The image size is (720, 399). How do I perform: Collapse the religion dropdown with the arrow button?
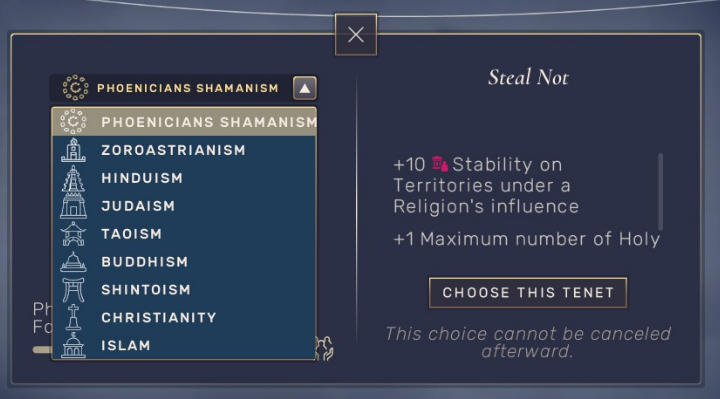pyautogui.click(x=305, y=88)
